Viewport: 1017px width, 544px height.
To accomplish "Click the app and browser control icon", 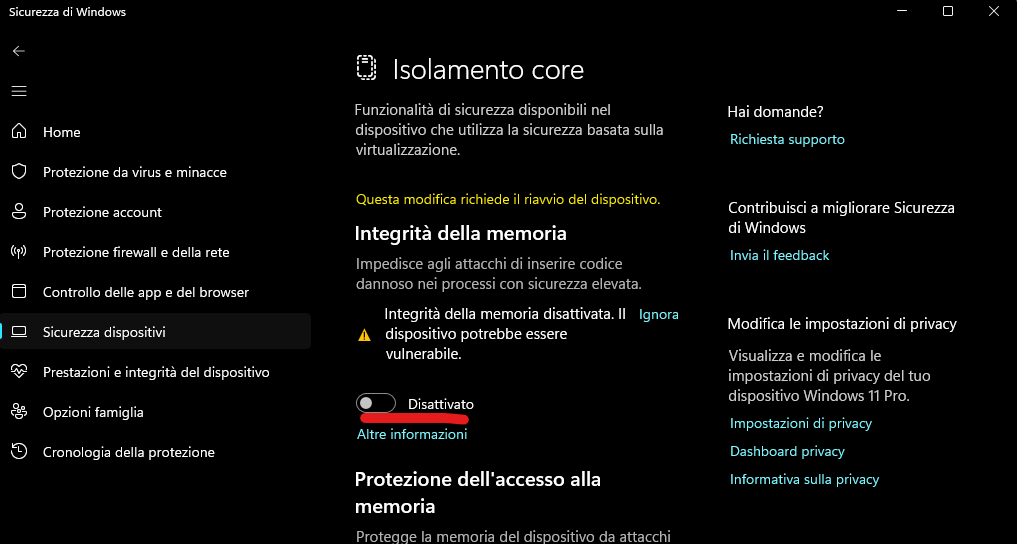I will (x=19, y=292).
